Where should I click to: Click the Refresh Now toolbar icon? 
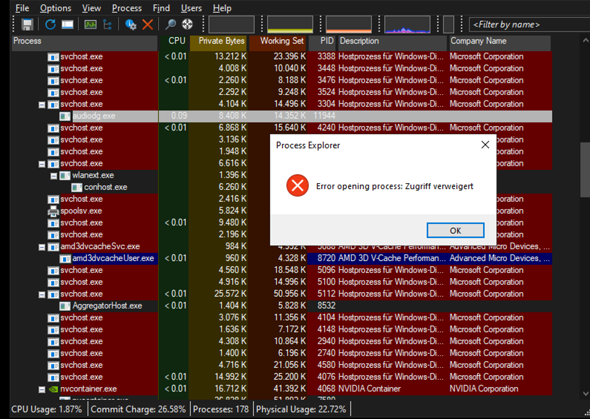[50, 24]
